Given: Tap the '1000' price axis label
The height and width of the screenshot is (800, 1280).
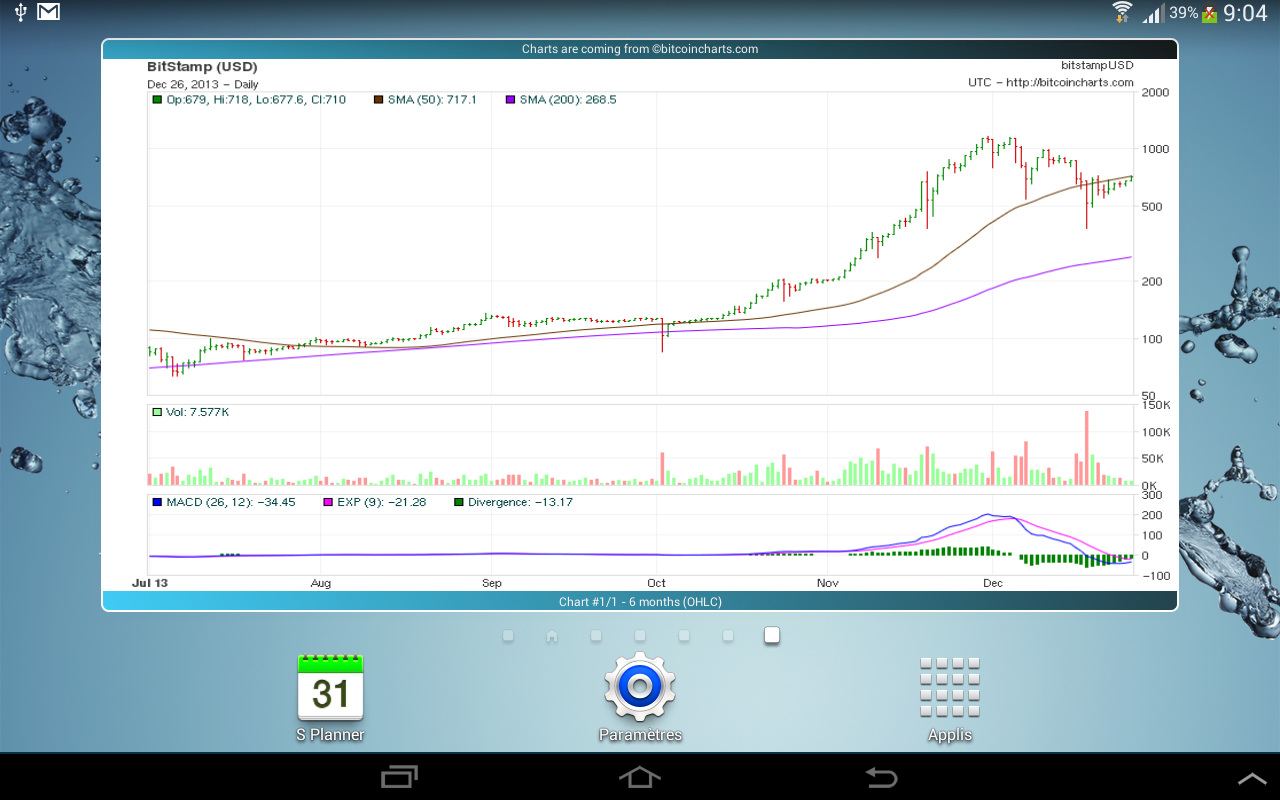Looking at the screenshot, I should [1155, 149].
